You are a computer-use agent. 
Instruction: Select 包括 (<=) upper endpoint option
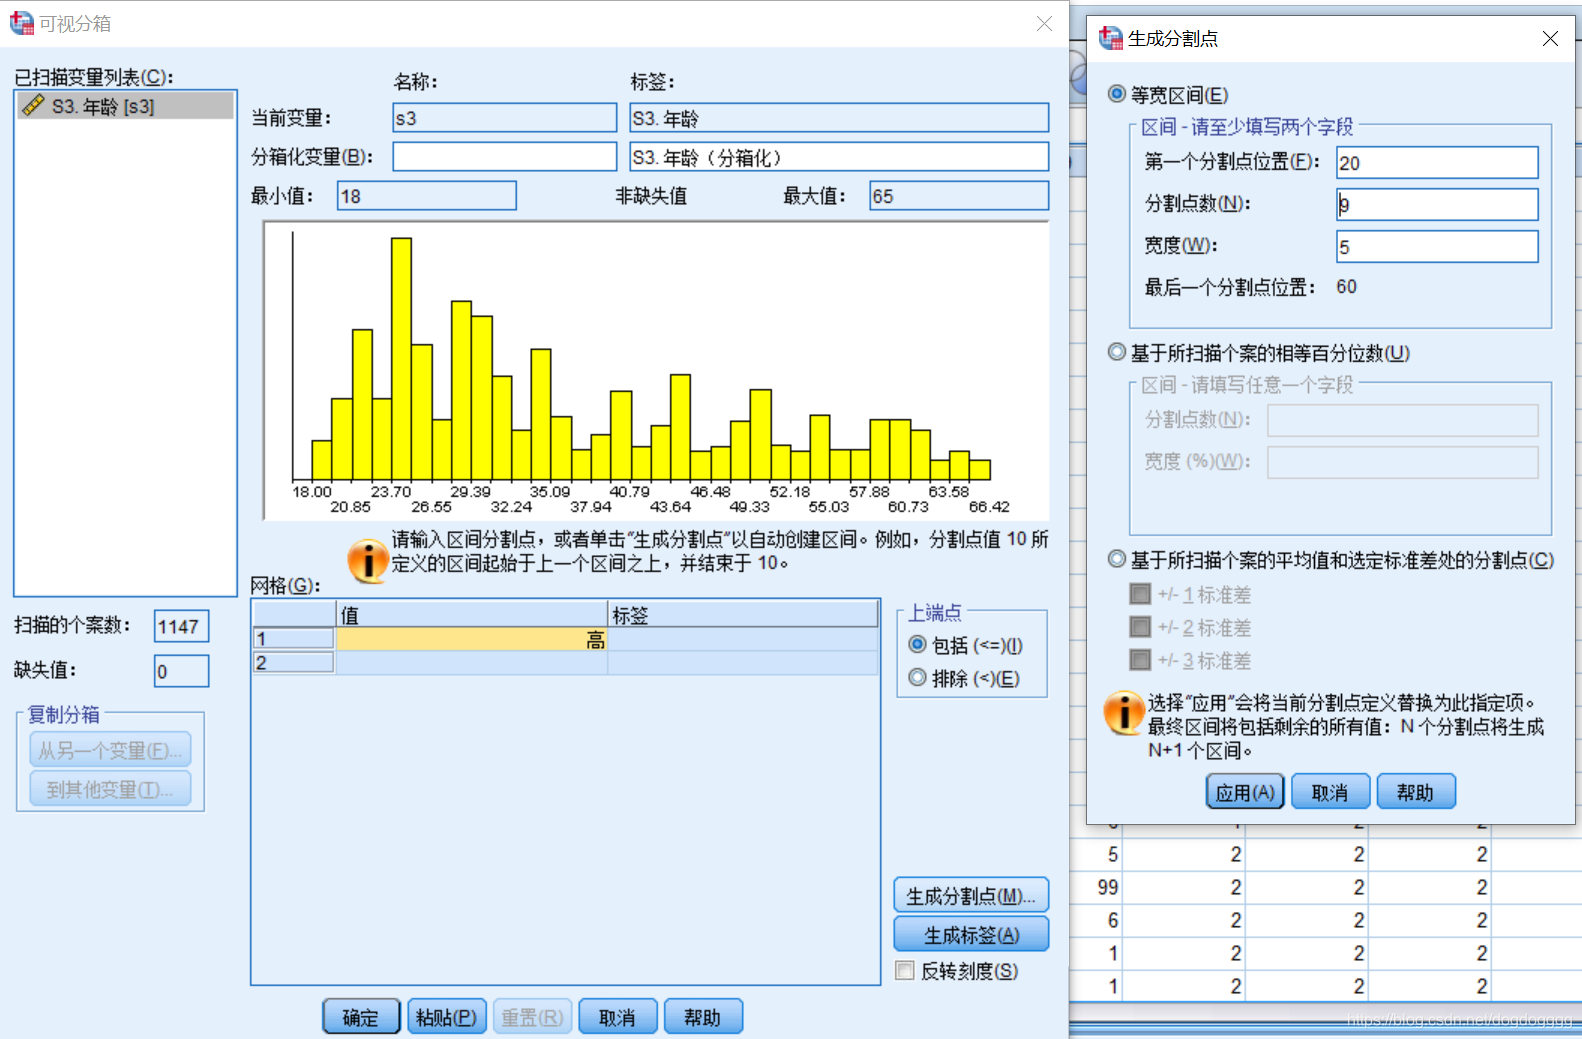pos(917,644)
